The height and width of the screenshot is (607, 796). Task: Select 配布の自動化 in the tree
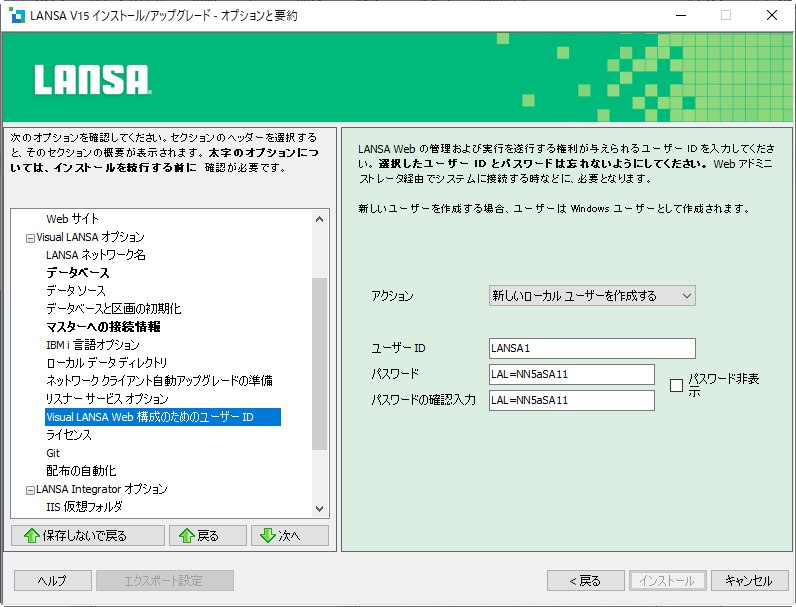click(x=81, y=471)
